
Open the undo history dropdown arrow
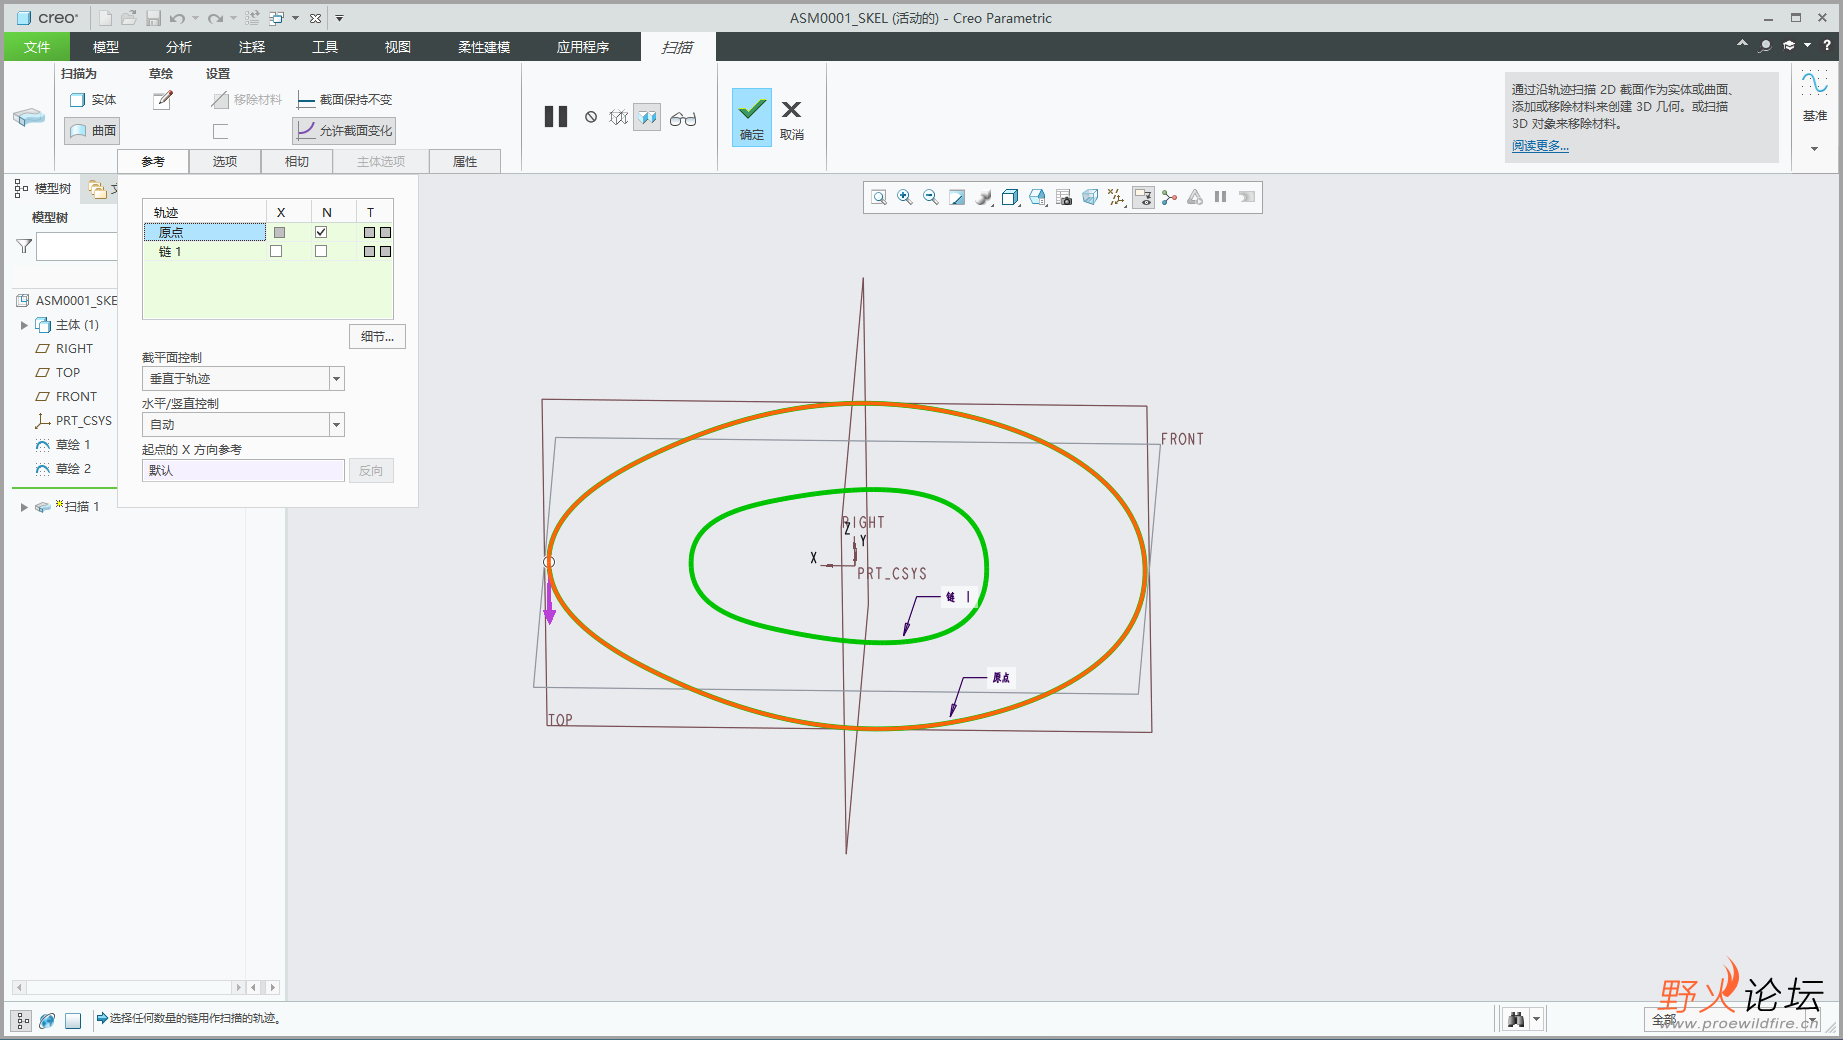point(195,18)
